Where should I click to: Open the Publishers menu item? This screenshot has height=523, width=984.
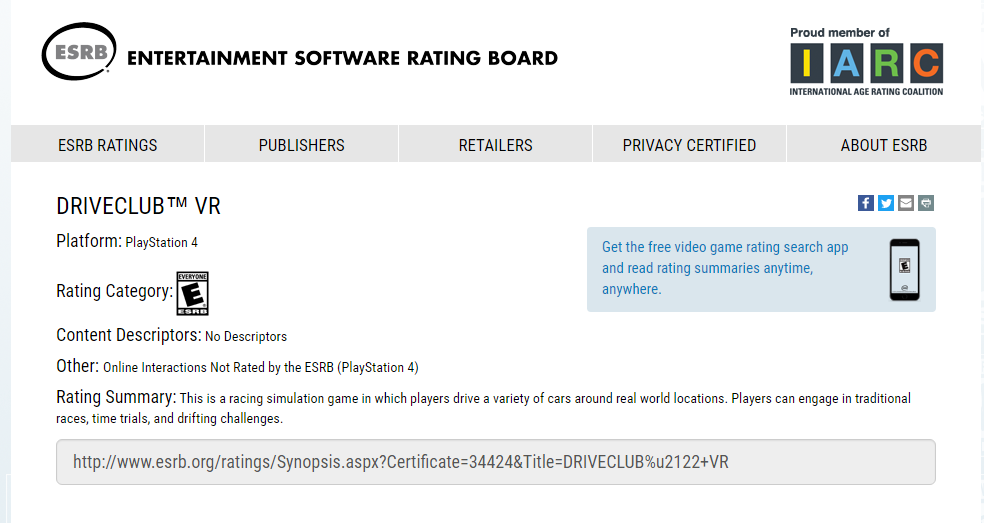(x=301, y=145)
